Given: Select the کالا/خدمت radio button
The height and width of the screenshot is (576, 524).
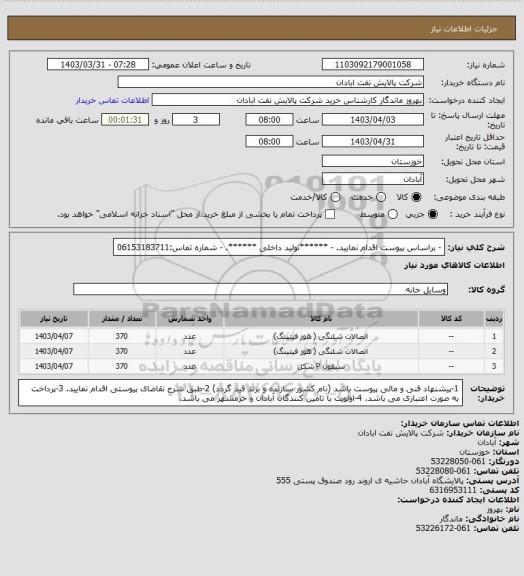Looking at the screenshot, I should 335,197.
